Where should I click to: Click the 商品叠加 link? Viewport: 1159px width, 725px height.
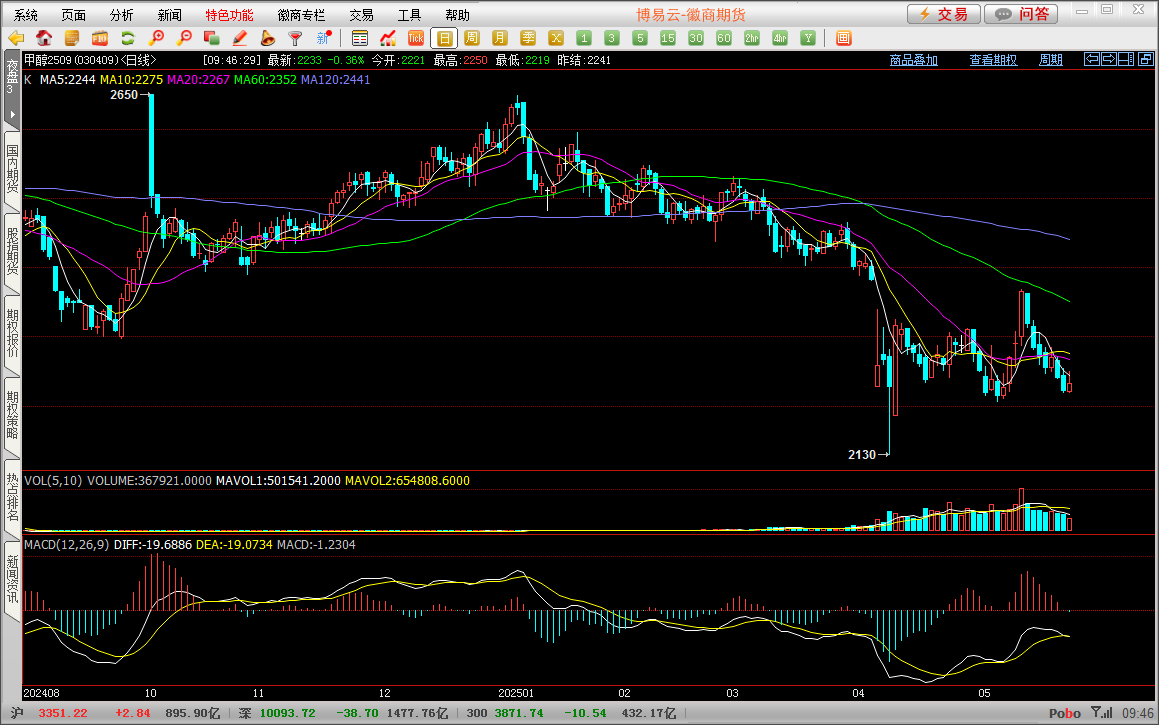[x=914, y=60]
